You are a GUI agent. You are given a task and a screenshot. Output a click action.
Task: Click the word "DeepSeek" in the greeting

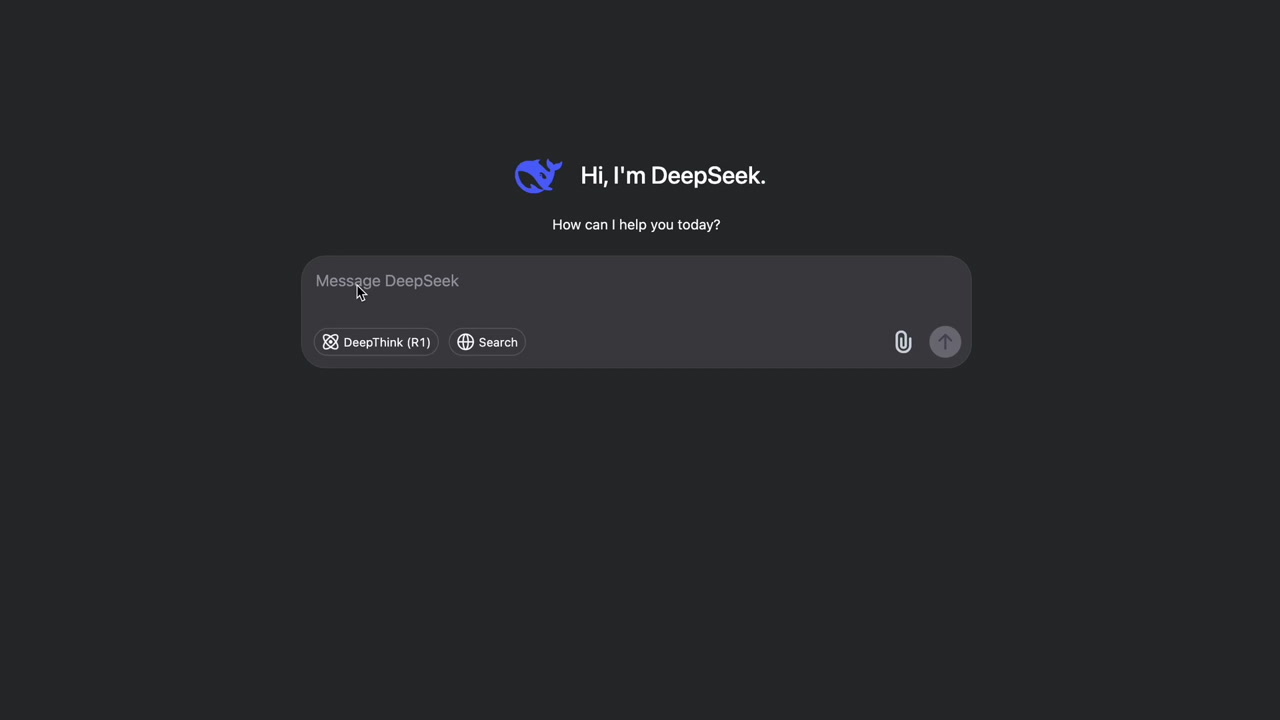click(708, 176)
